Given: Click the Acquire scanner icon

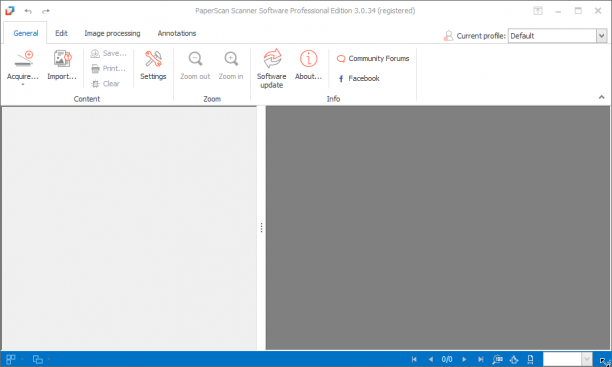Looking at the screenshot, I should [24, 59].
